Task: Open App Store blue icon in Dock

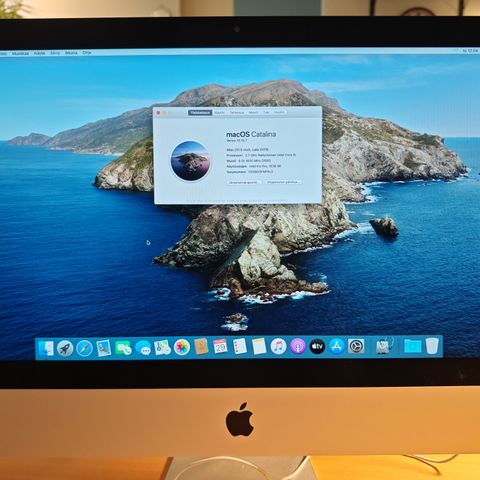Action: (x=337, y=346)
